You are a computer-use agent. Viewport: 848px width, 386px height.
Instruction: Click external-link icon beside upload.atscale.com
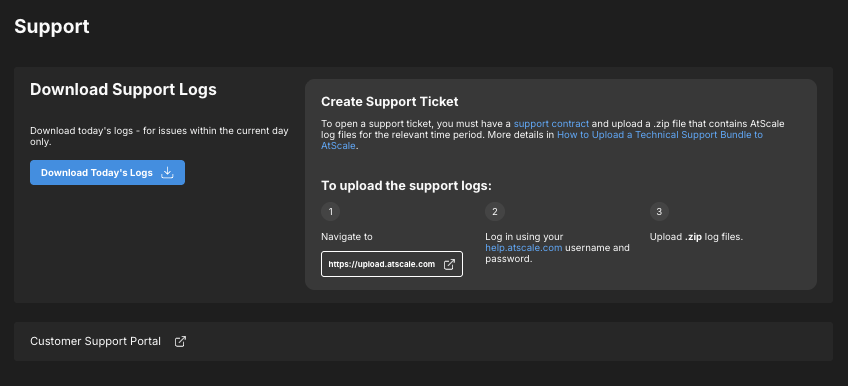[449, 264]
